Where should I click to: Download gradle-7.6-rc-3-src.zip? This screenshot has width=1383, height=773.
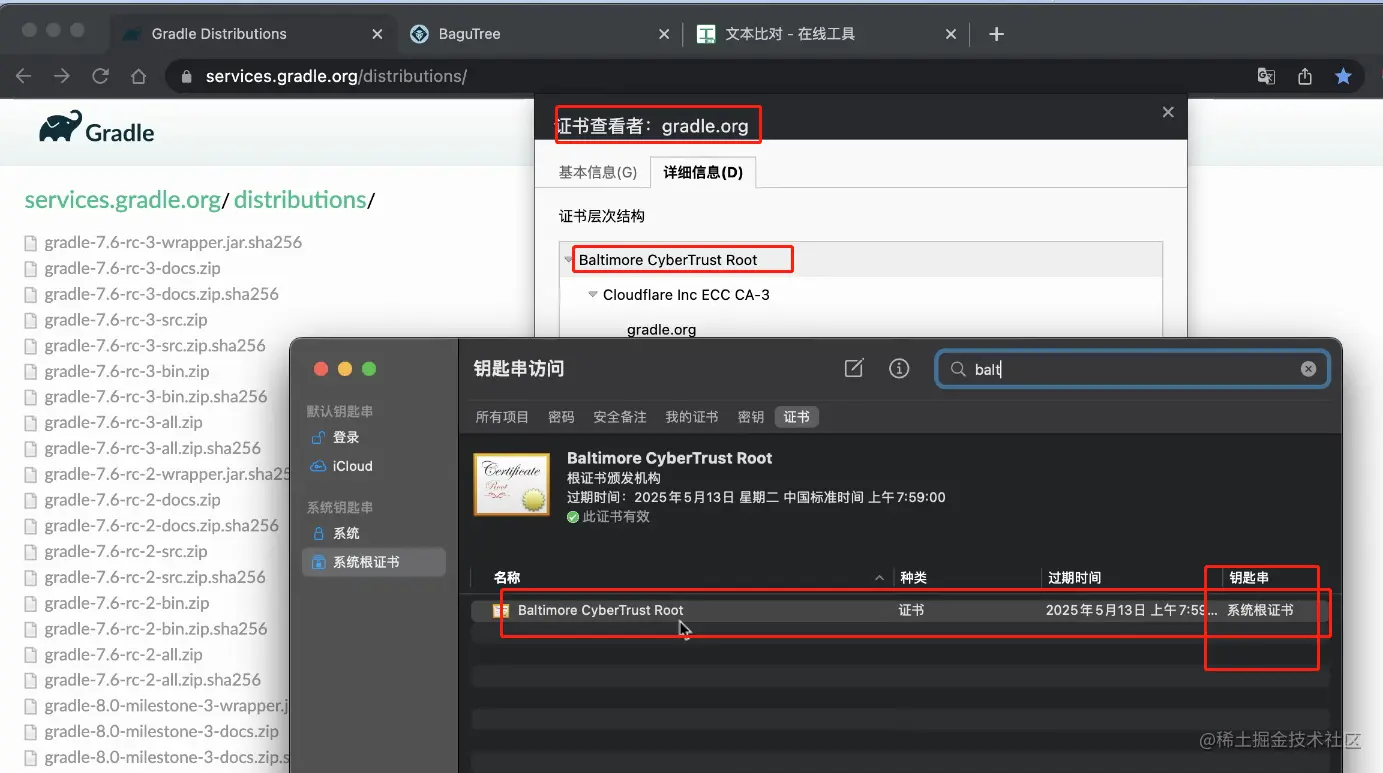[126, 320]
